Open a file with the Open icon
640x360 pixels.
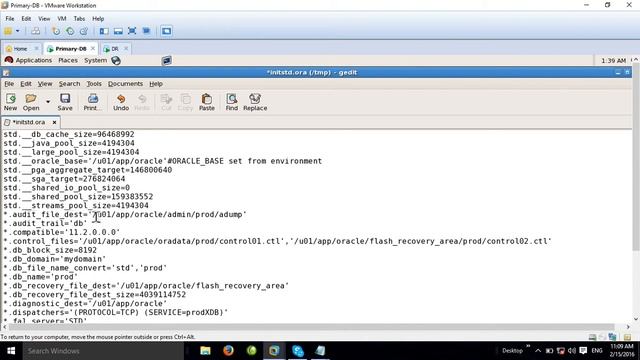click(x=31, y=102)
